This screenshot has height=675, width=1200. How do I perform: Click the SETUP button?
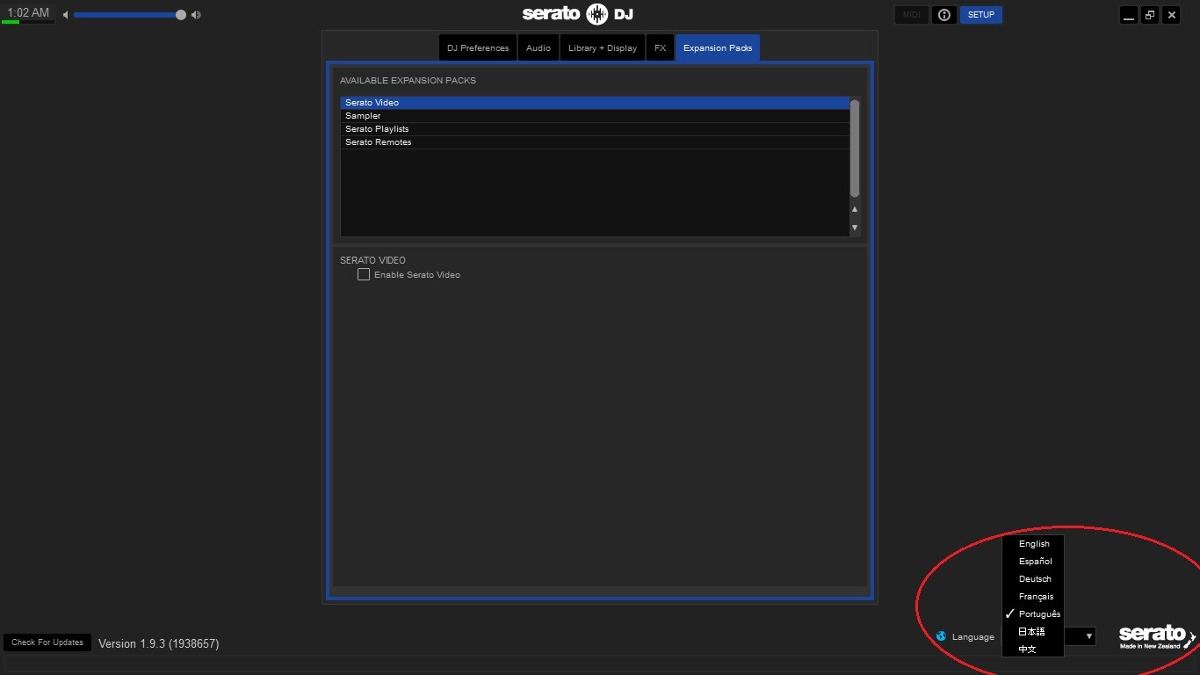point(981,15)
